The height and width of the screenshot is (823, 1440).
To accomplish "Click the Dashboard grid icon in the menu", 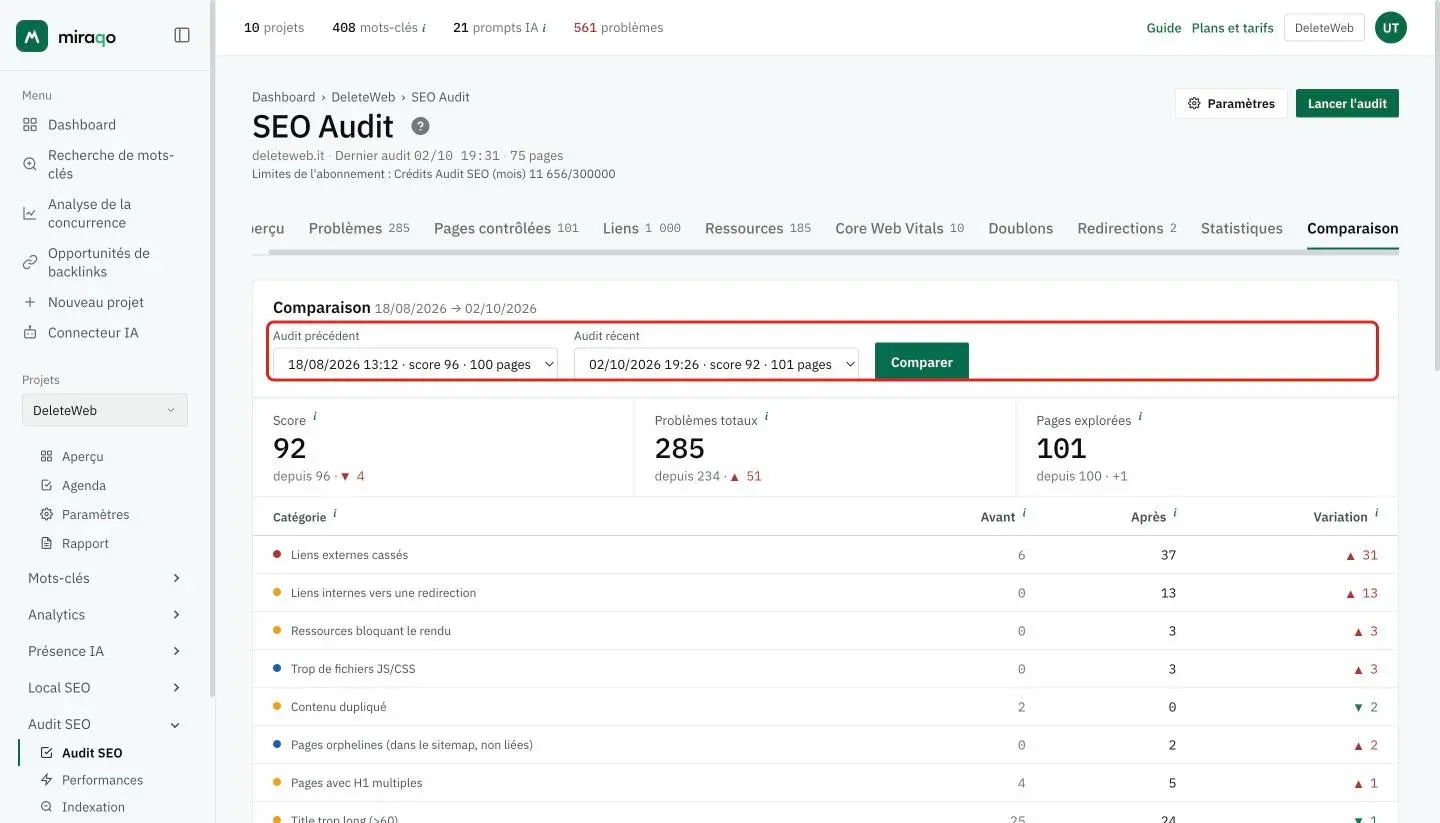I will tap(30, 125).
